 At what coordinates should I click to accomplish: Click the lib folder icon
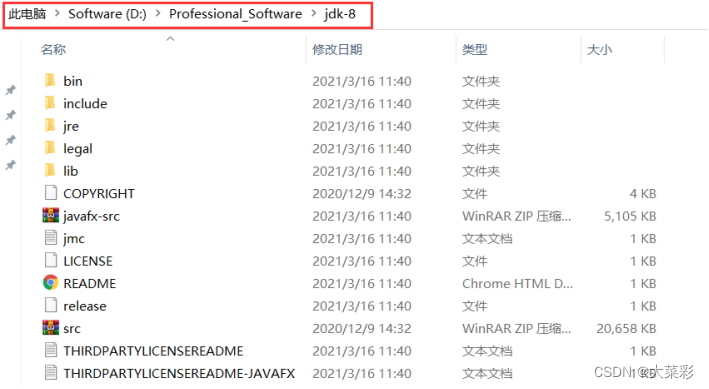[50, 170]
